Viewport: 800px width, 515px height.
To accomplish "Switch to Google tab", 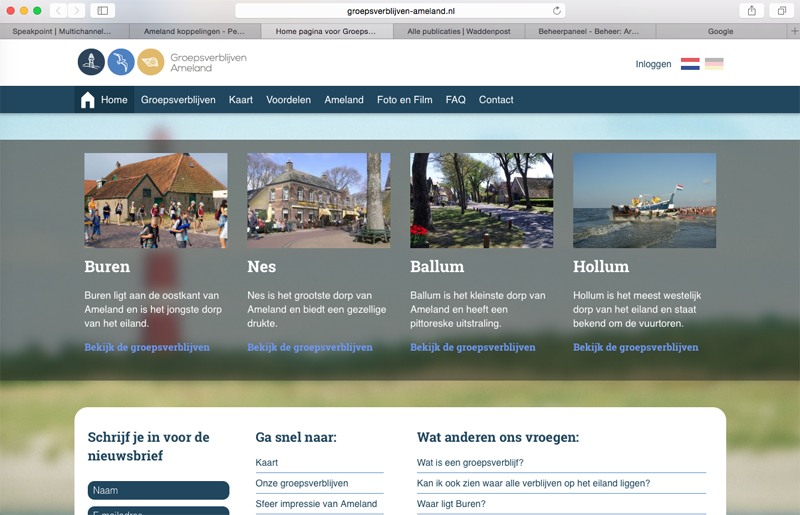I will [x=720, y=31].
